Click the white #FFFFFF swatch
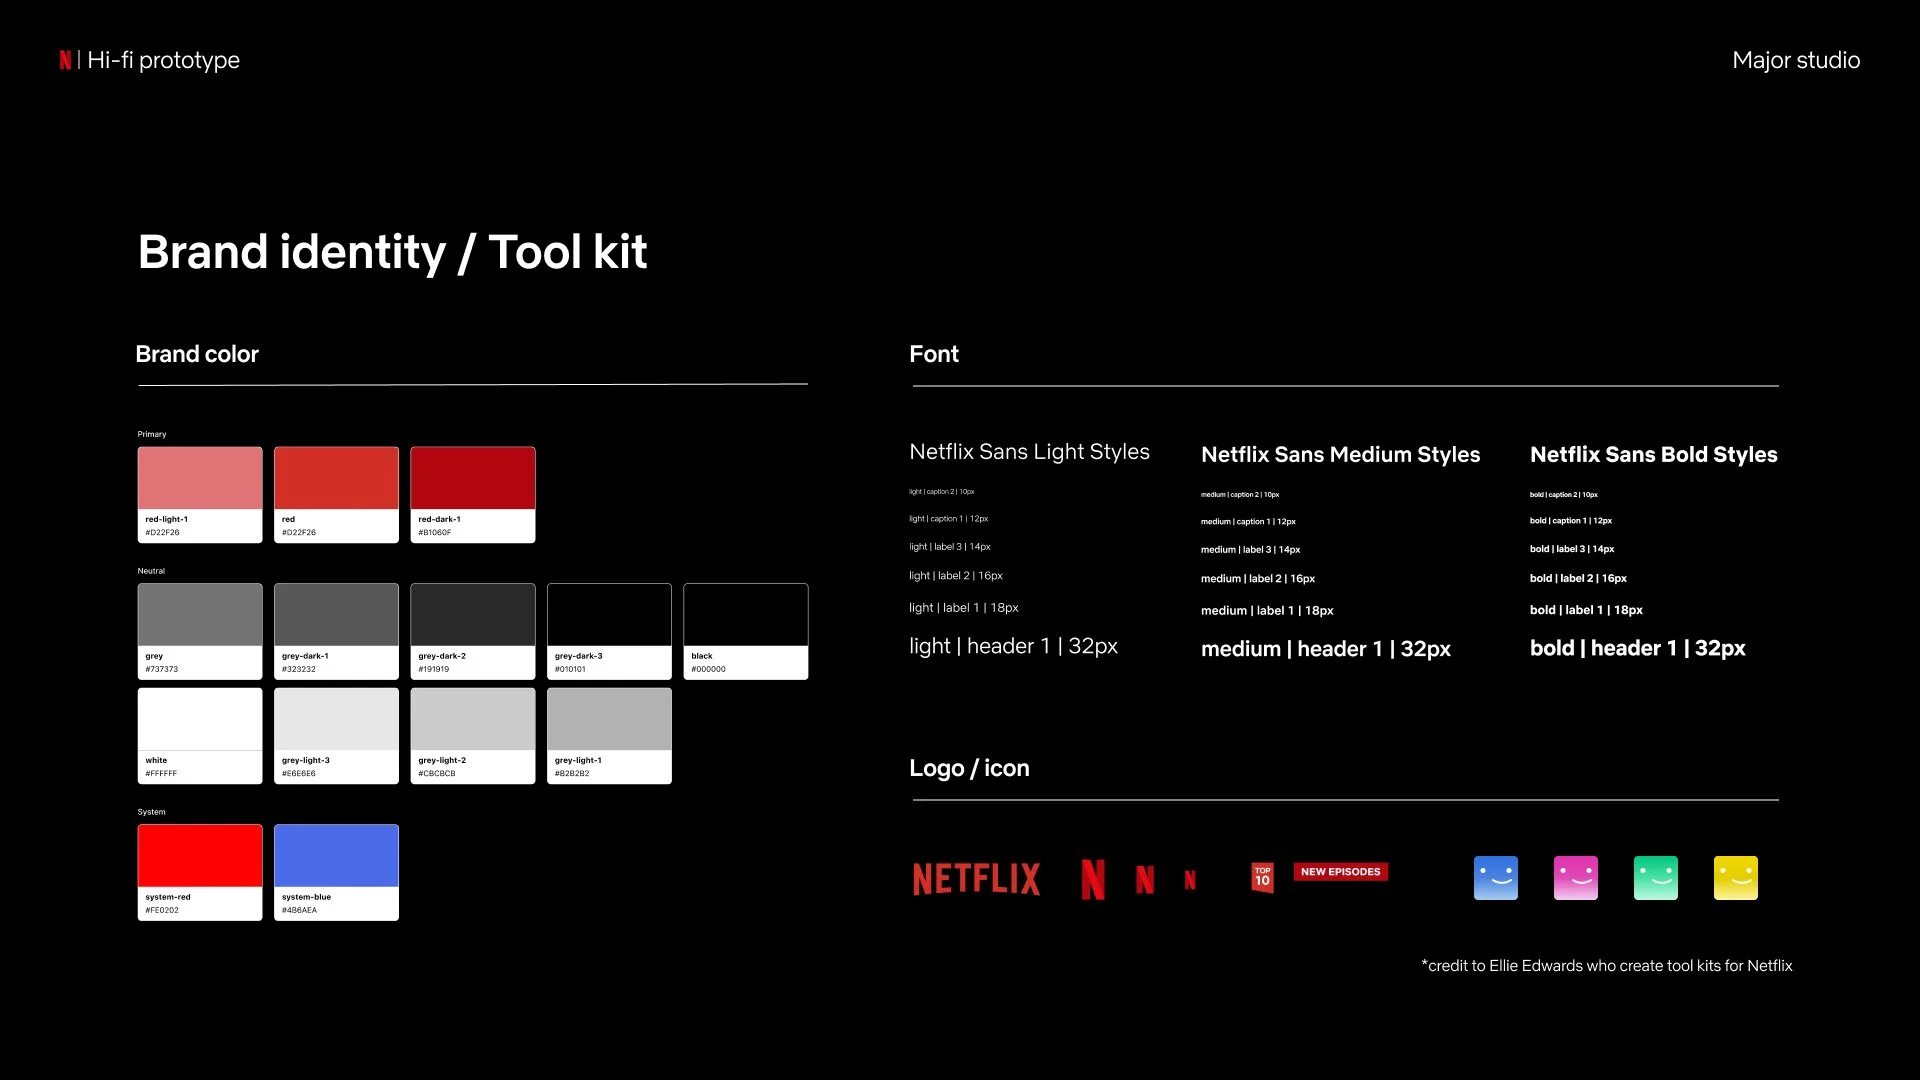The height and width of the screenshot is (1080, 1920). pyautogui.click(x=200, y=734)
